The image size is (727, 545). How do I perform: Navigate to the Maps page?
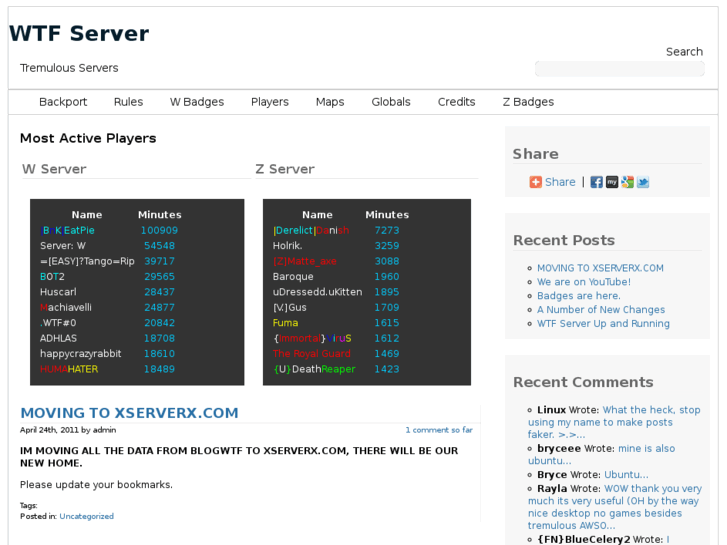pos(330,102)
